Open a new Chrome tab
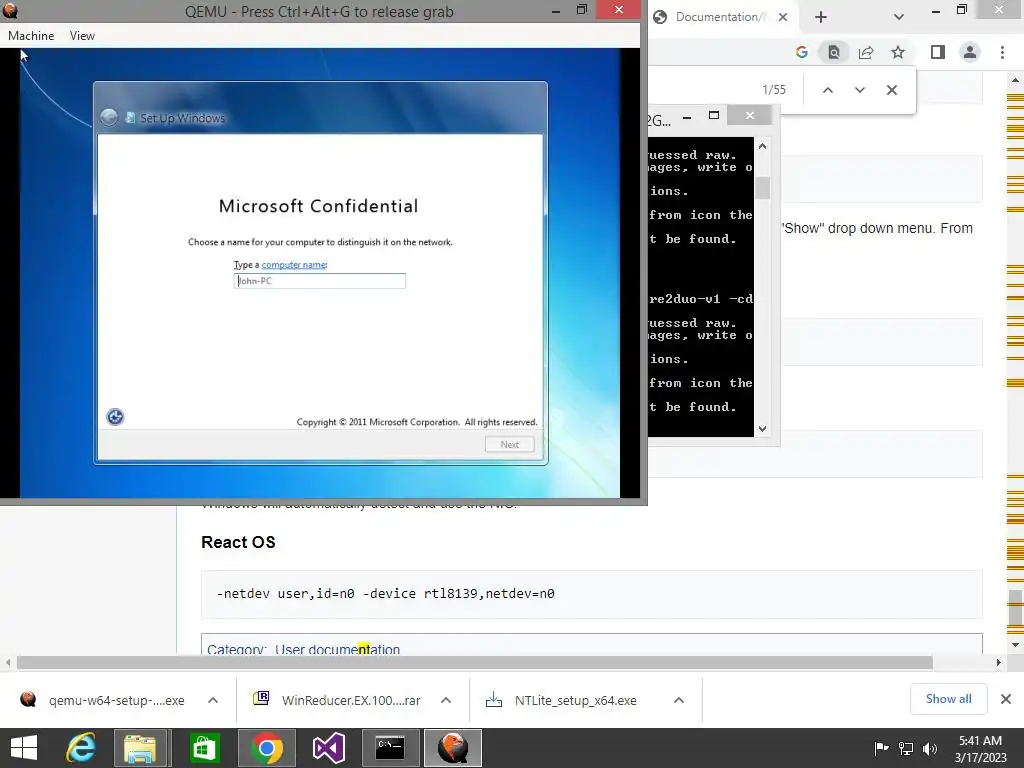Screen dimensions: 1024x768 (x=821, y=17)
